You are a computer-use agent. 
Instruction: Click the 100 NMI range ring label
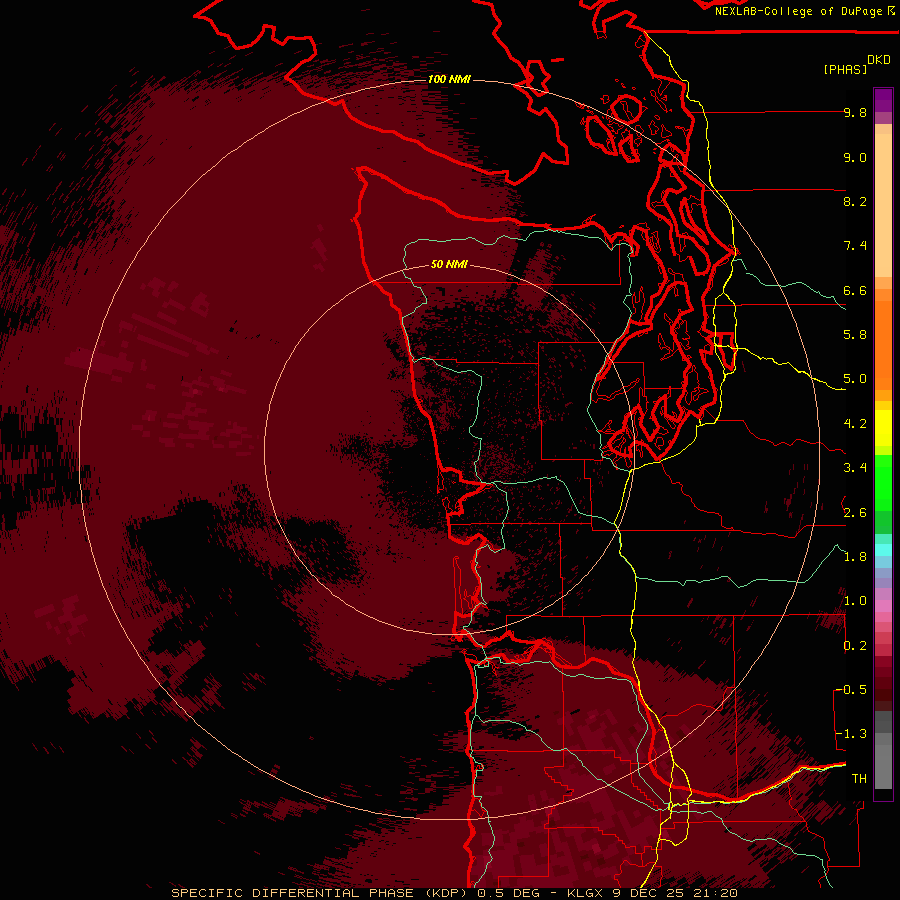(x=449, y=79)
